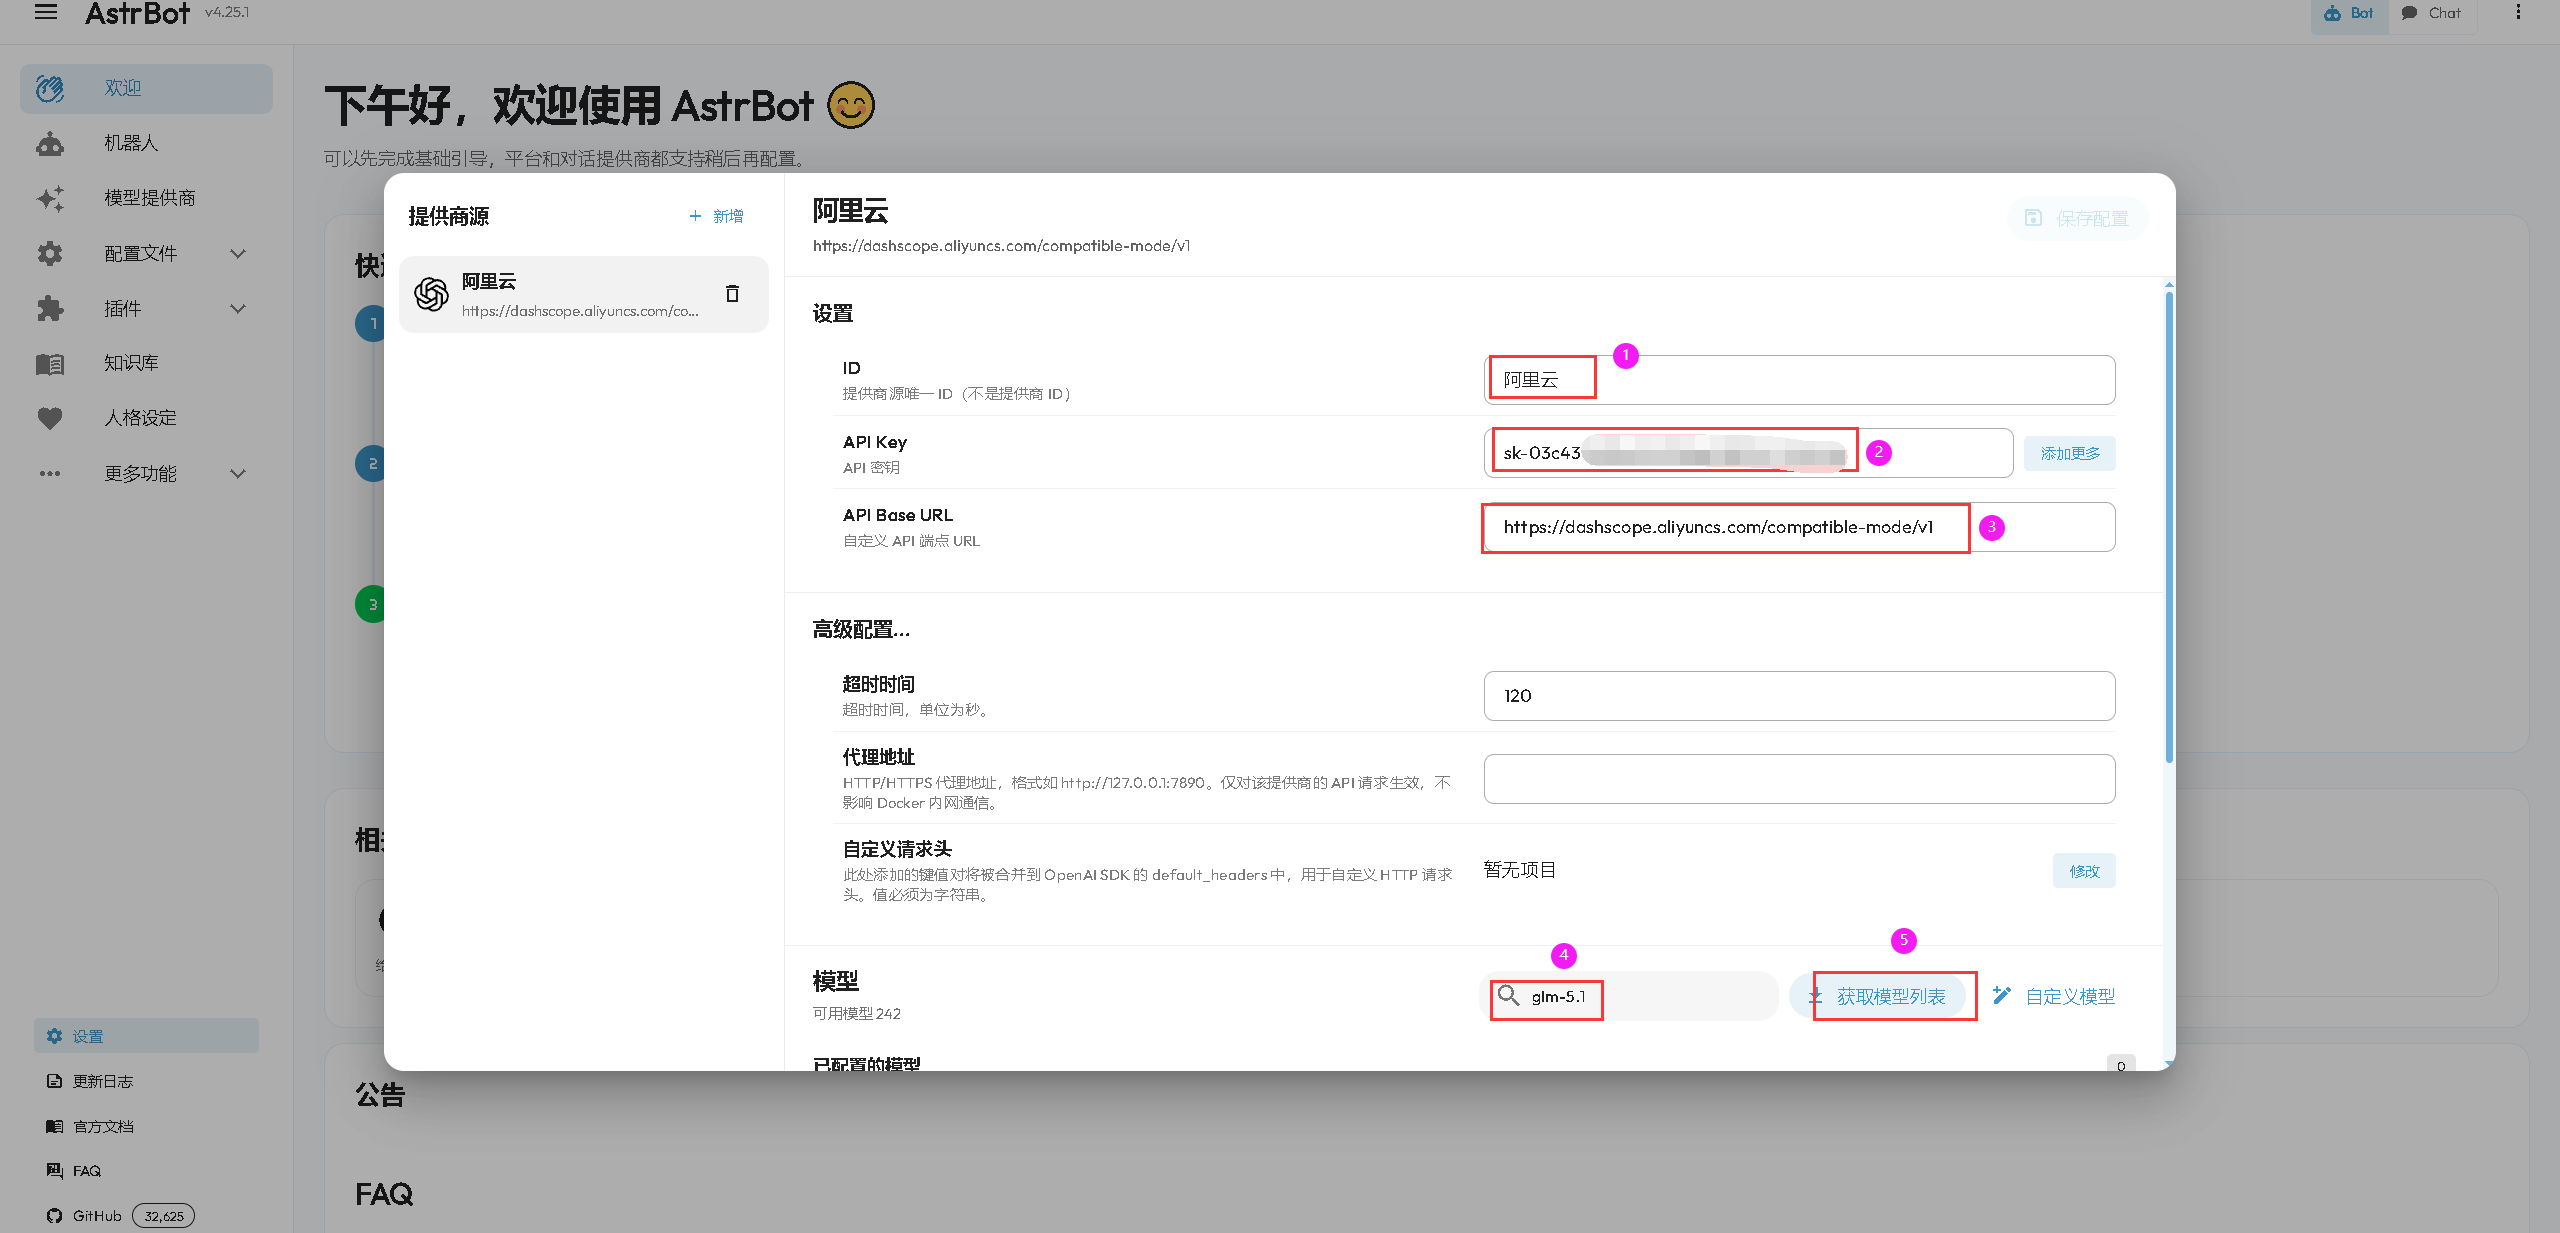Open the 机器人 section
Screen dimensions: 2560x1233
(x=146, y=143)
